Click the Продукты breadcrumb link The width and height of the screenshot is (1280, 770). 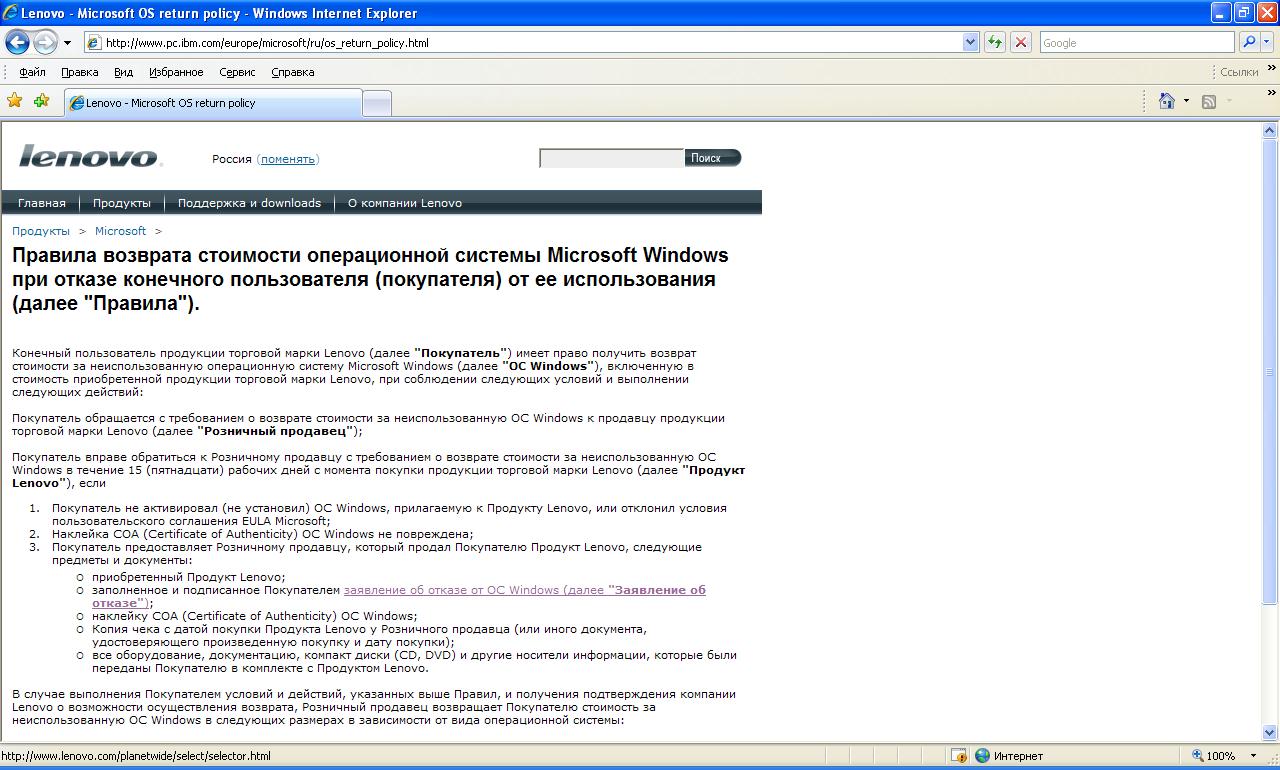[x=41, y=231]
